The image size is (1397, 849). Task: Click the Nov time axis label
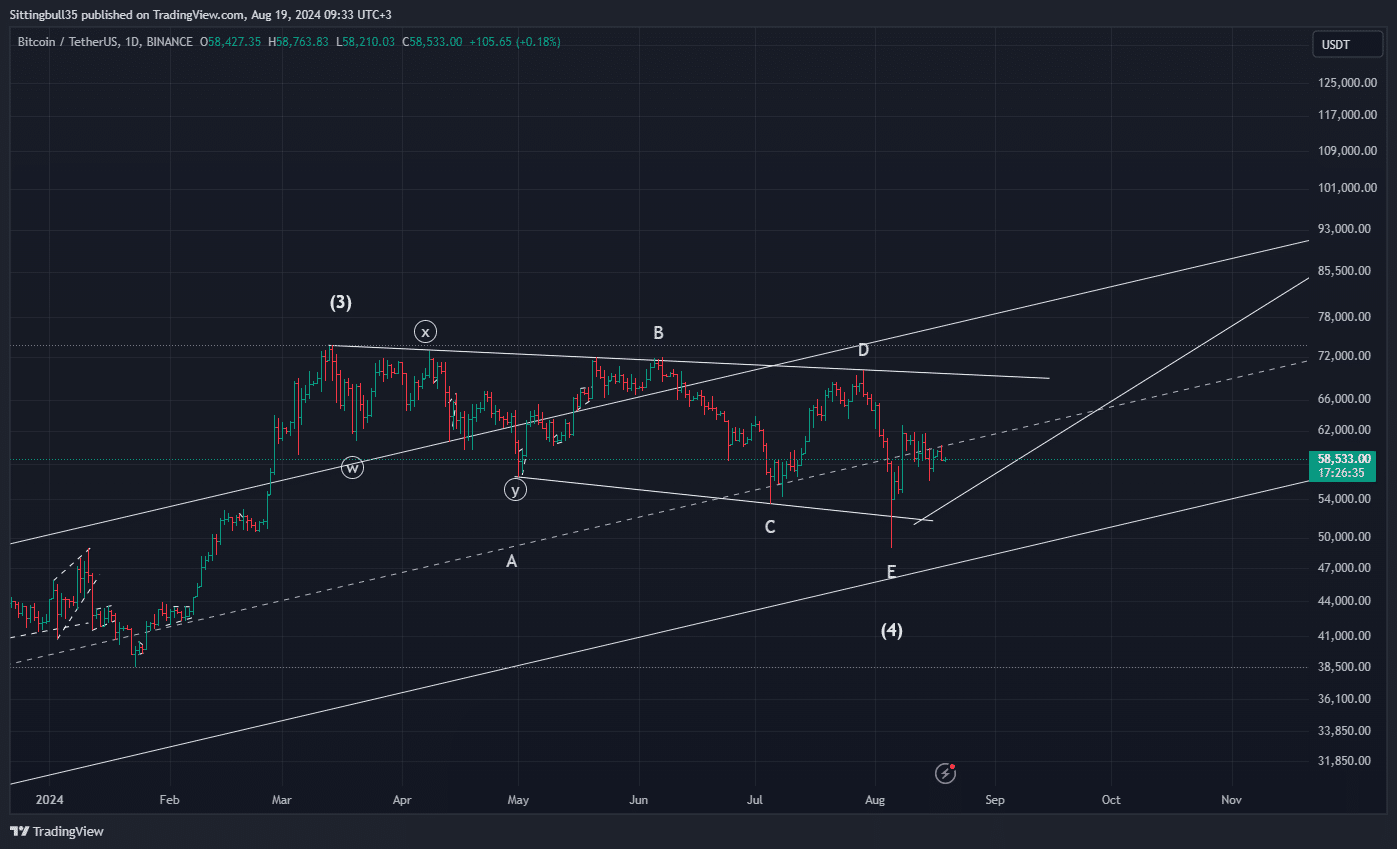pos(1231,800)
